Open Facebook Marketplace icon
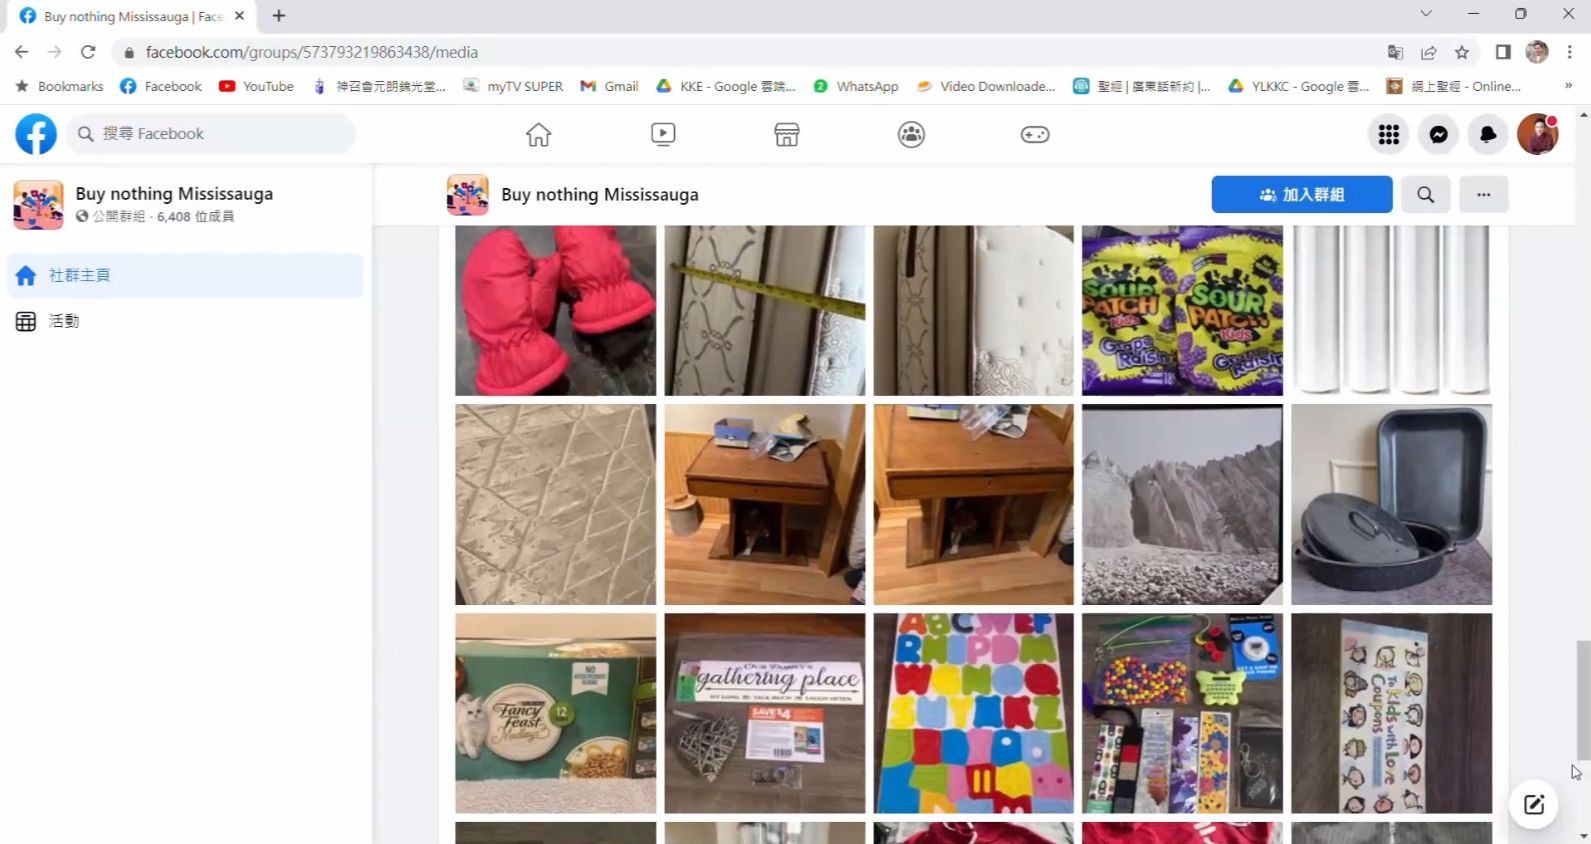The width and height of the screenshot is (1591, 844). click(x=787, y=134)
